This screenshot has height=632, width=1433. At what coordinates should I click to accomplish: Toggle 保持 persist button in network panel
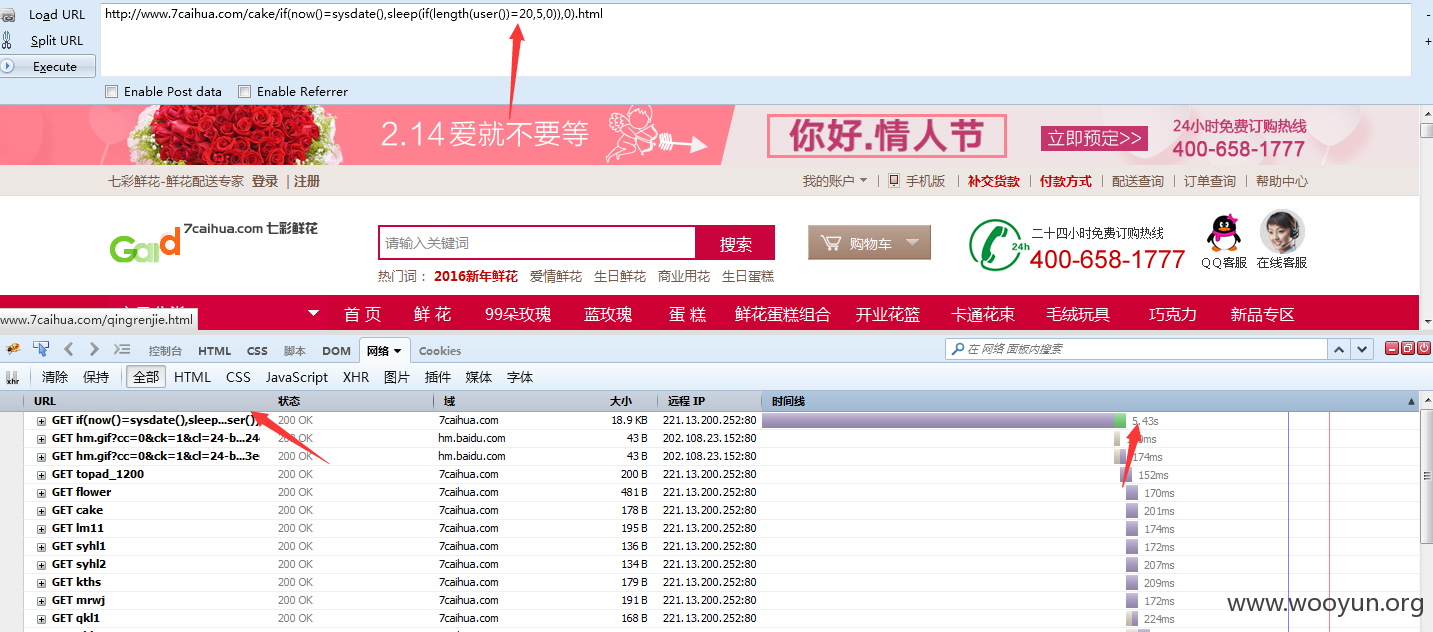pyautogui.click(x=96, y=377)
